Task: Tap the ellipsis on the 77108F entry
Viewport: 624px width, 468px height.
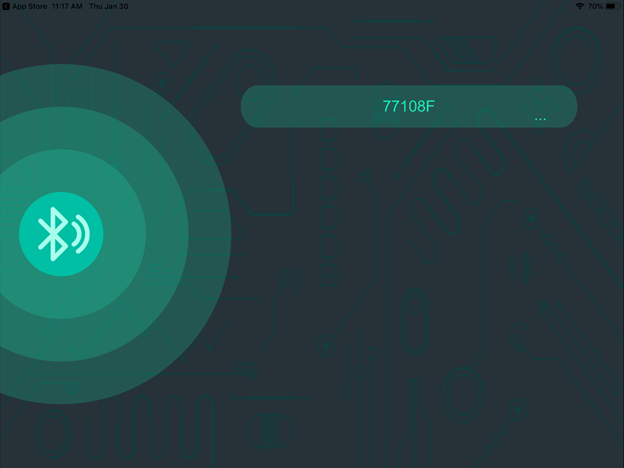Action: pyautogui.click(x=540, y=119)
